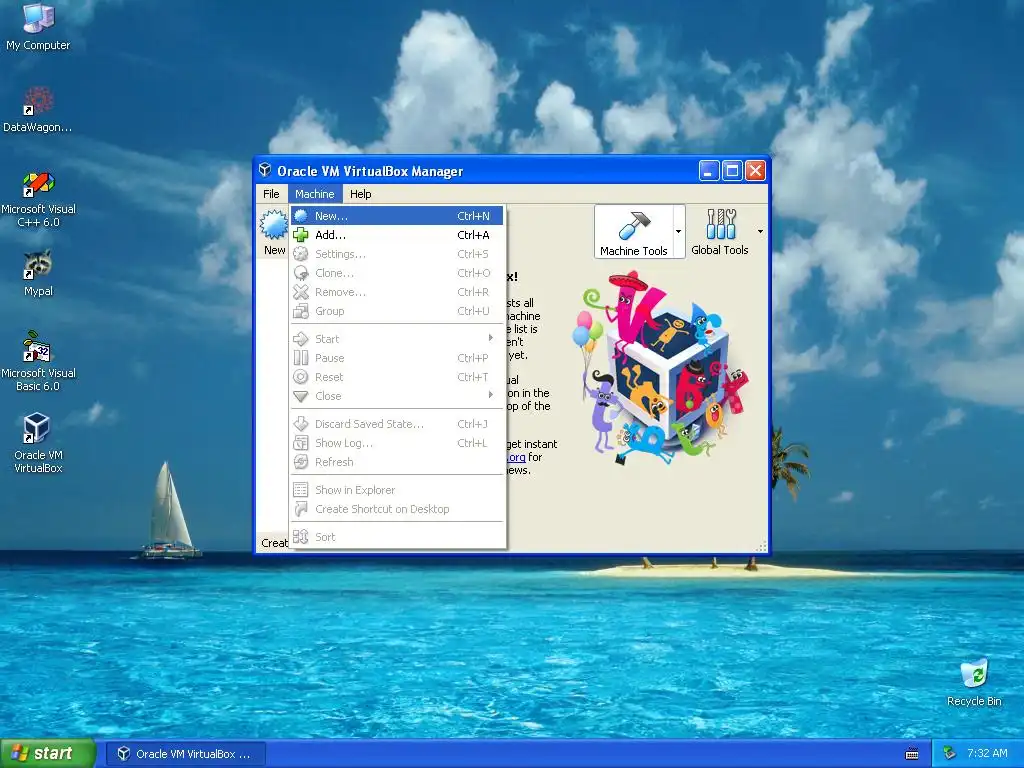Select the Recycle Bin icon

point(974,683)
